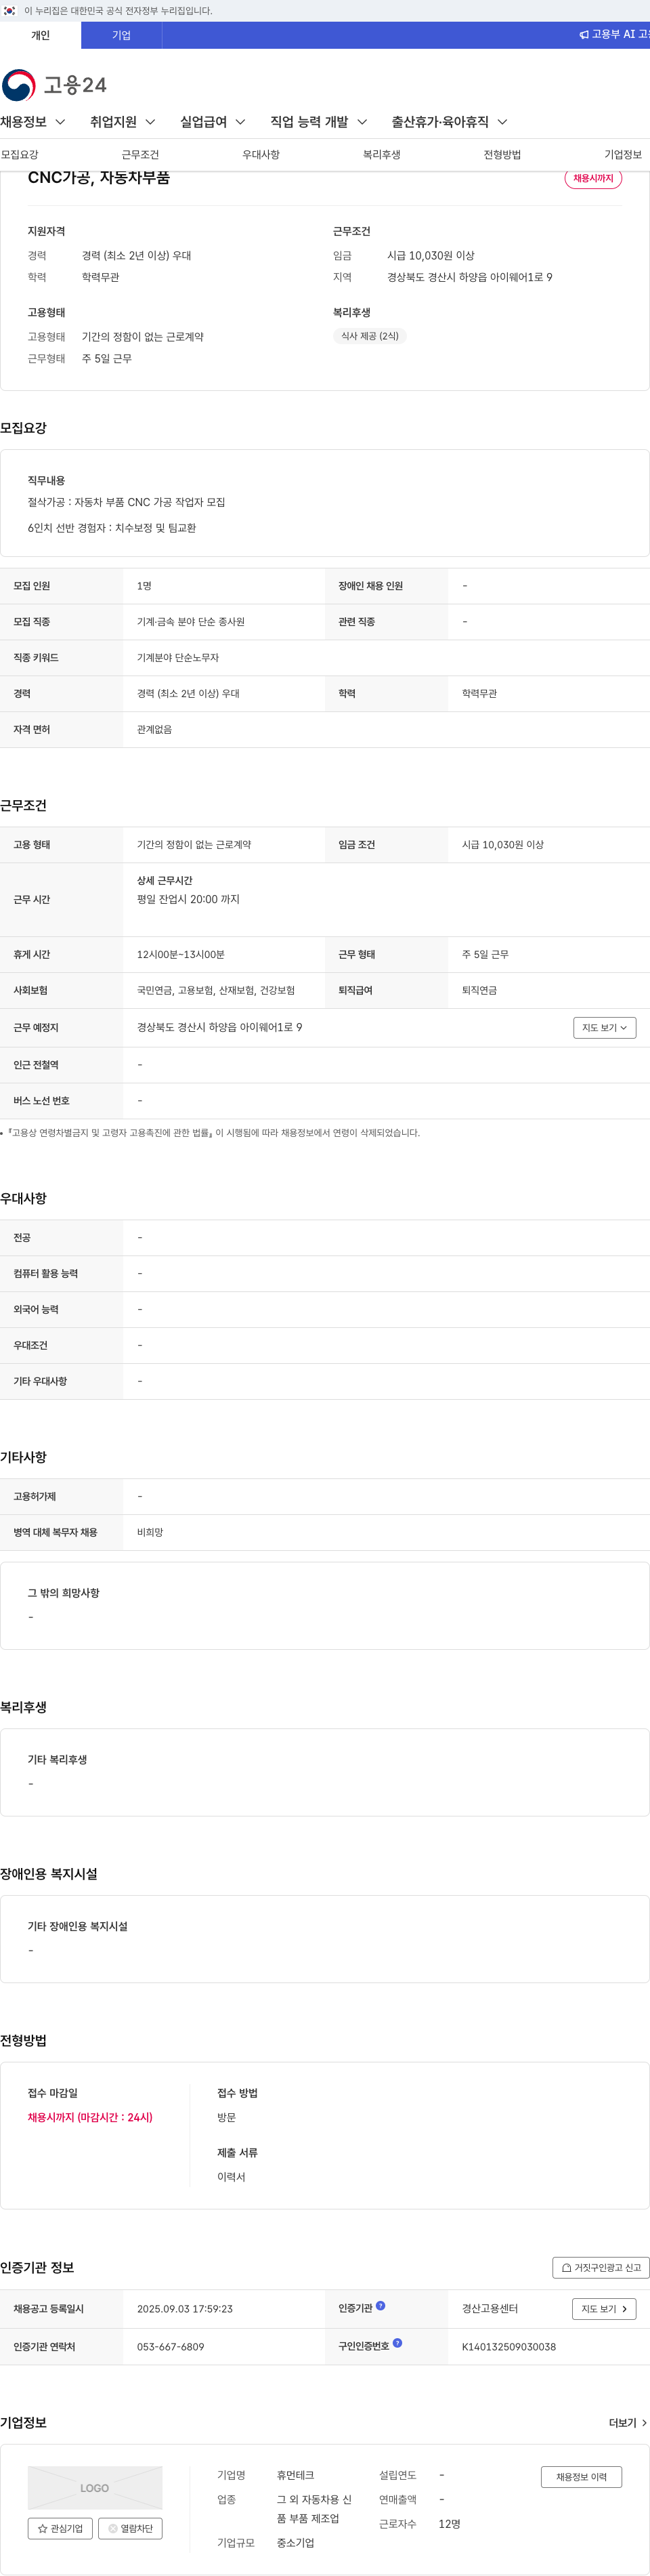The image size is (650, 2576).
Task: Click the Korean flag icon in top banner
Action: 10,11
